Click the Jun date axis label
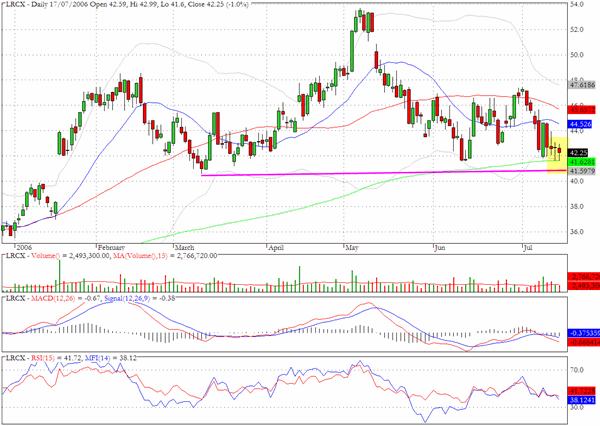Viewport: 600px width, 426px height. click(x=440, y=247)
